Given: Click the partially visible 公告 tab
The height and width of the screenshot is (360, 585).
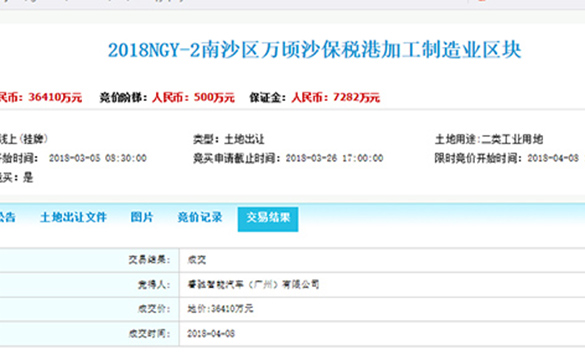Looking at the screenshot, I should pos(7,217).
